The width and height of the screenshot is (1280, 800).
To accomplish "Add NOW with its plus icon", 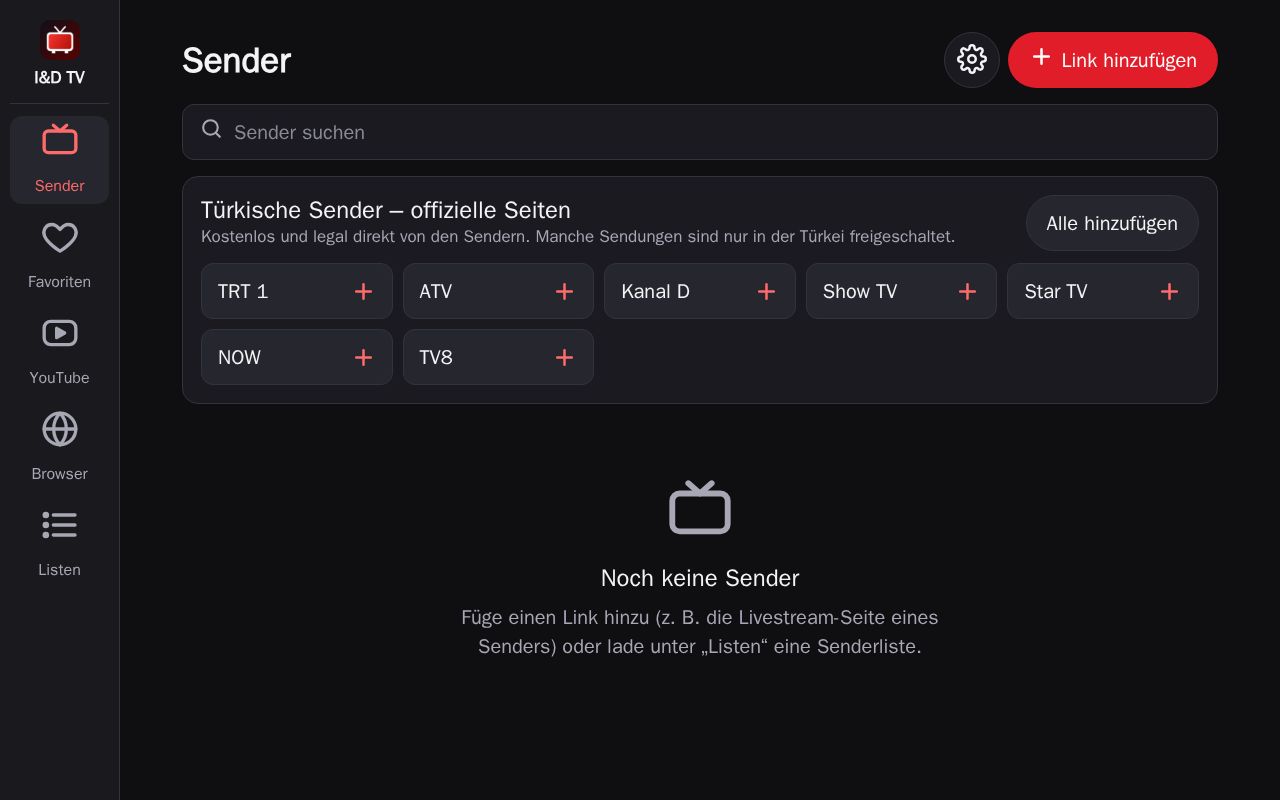I will (363, 357).
